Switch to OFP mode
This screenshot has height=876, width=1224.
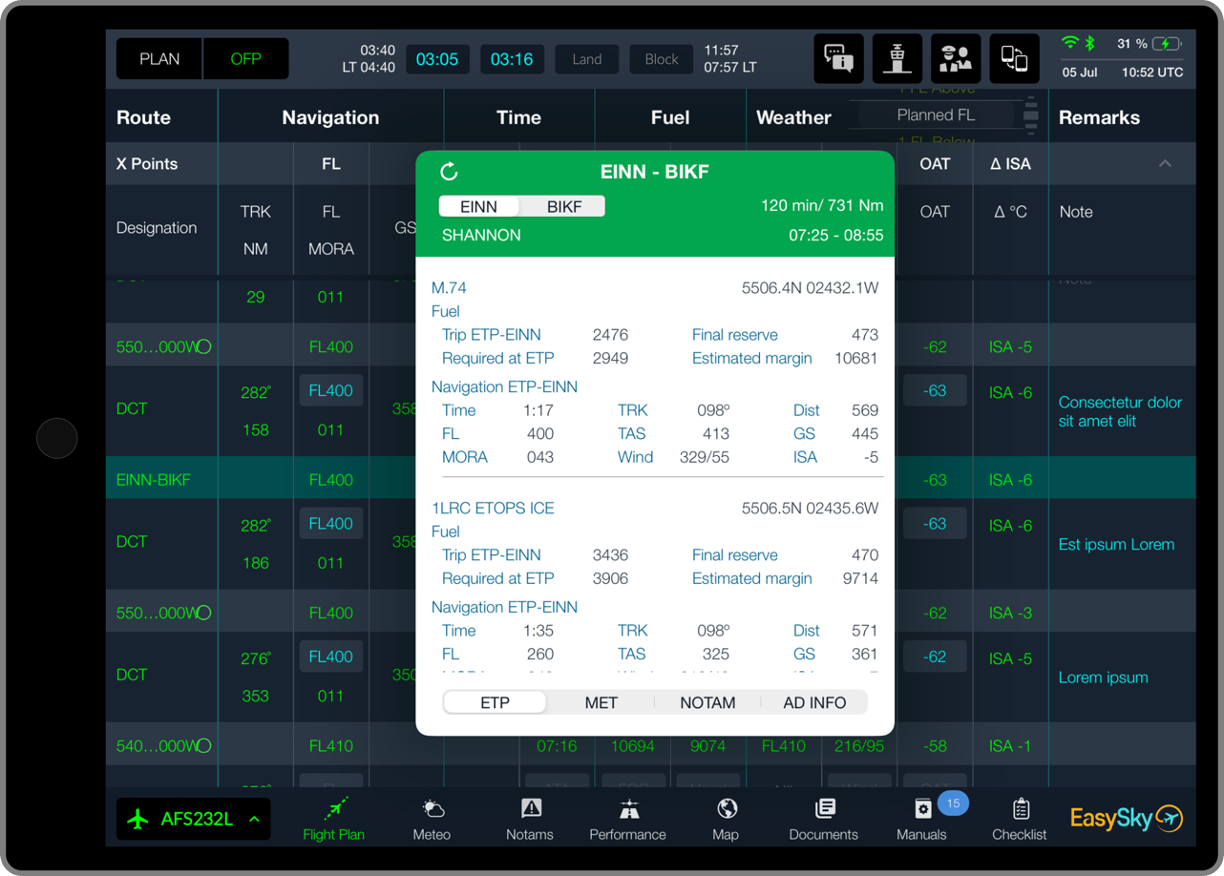(x=246, y=59)
